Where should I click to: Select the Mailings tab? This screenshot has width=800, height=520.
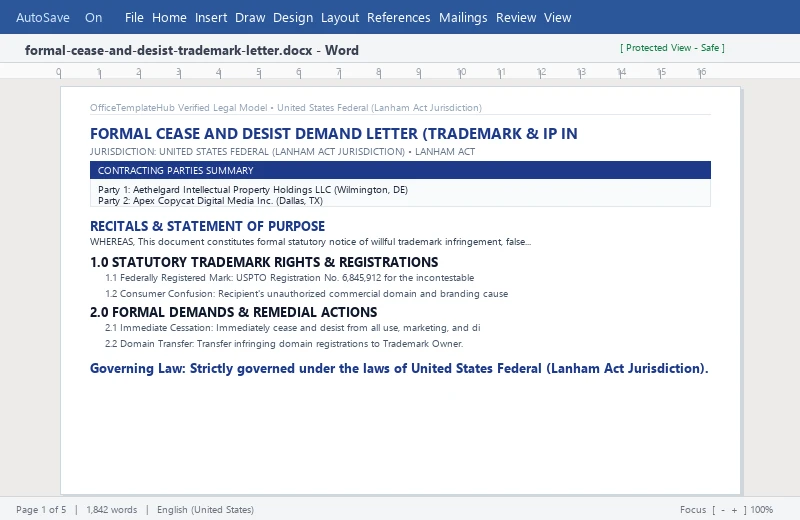click(x=463, y=17)
